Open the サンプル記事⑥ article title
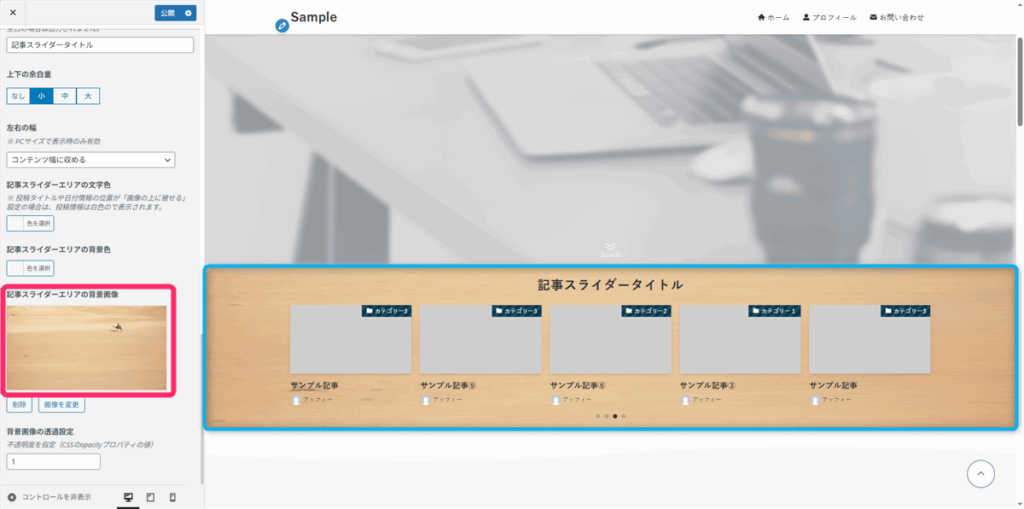 pos(578,386)
